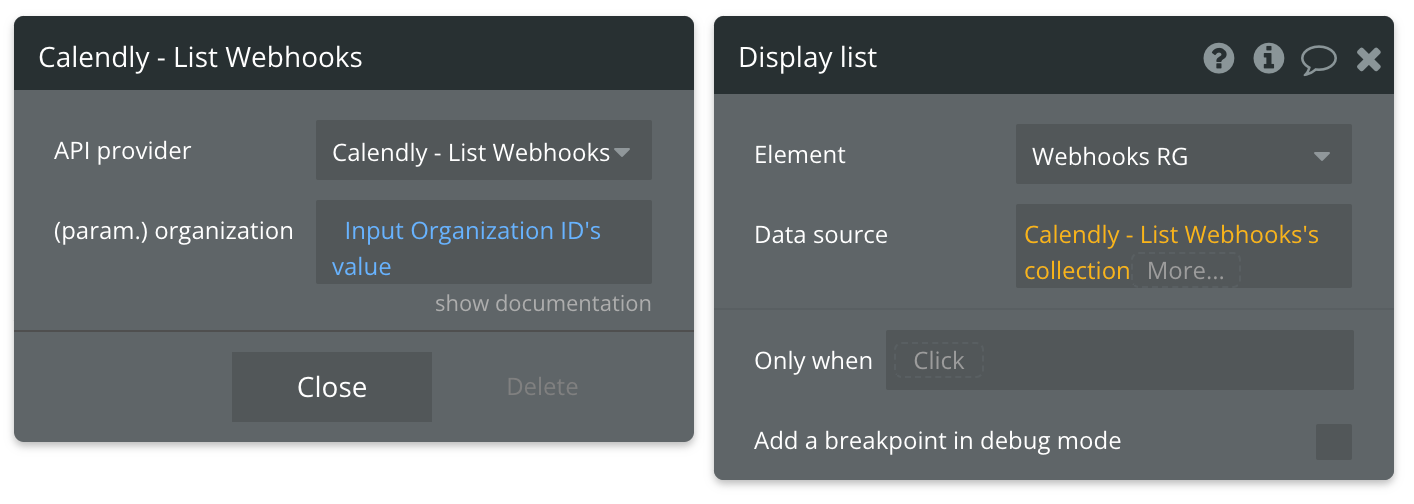Viewport: 1414px width, 504px height.
Task: Click the Element label
Action: coord(800,155)
